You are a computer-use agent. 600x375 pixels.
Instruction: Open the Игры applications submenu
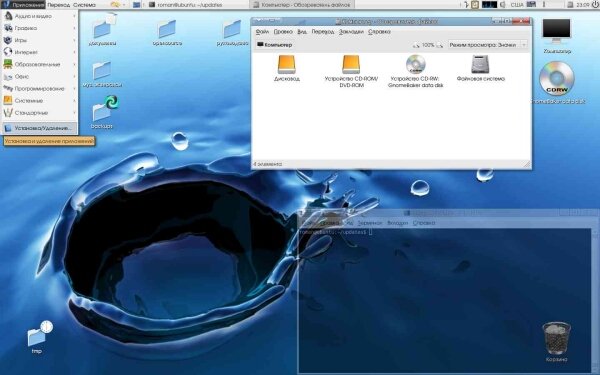click(39, 40)
